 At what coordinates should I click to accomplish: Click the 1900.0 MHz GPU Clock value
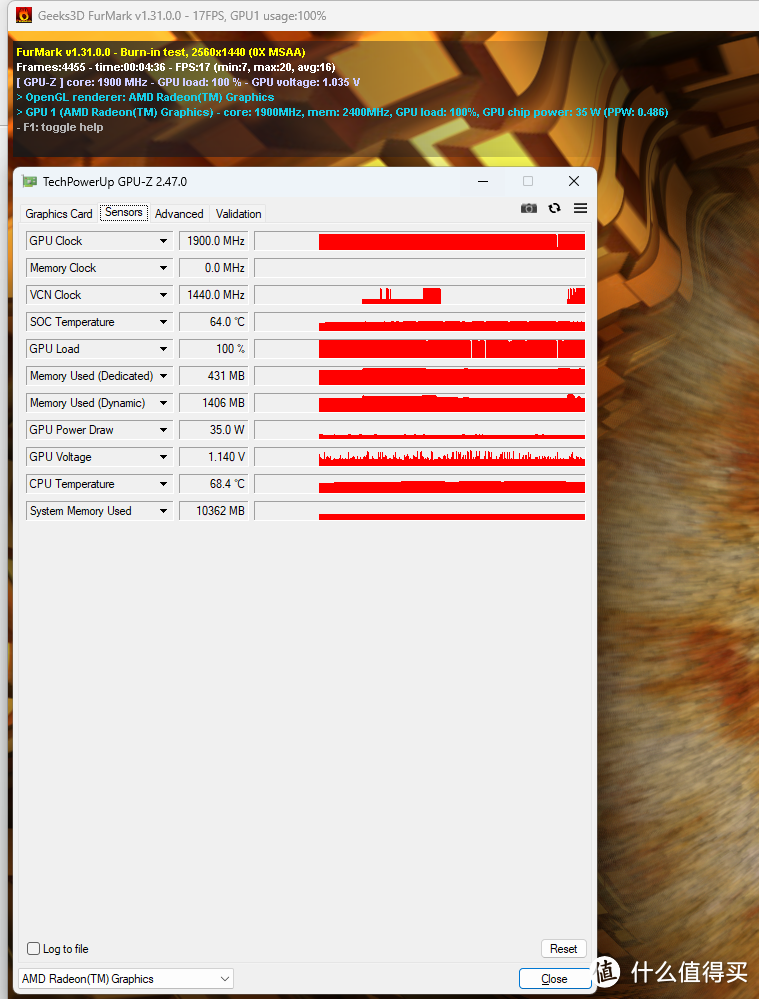pyautogui.click(x=213, y=241)
